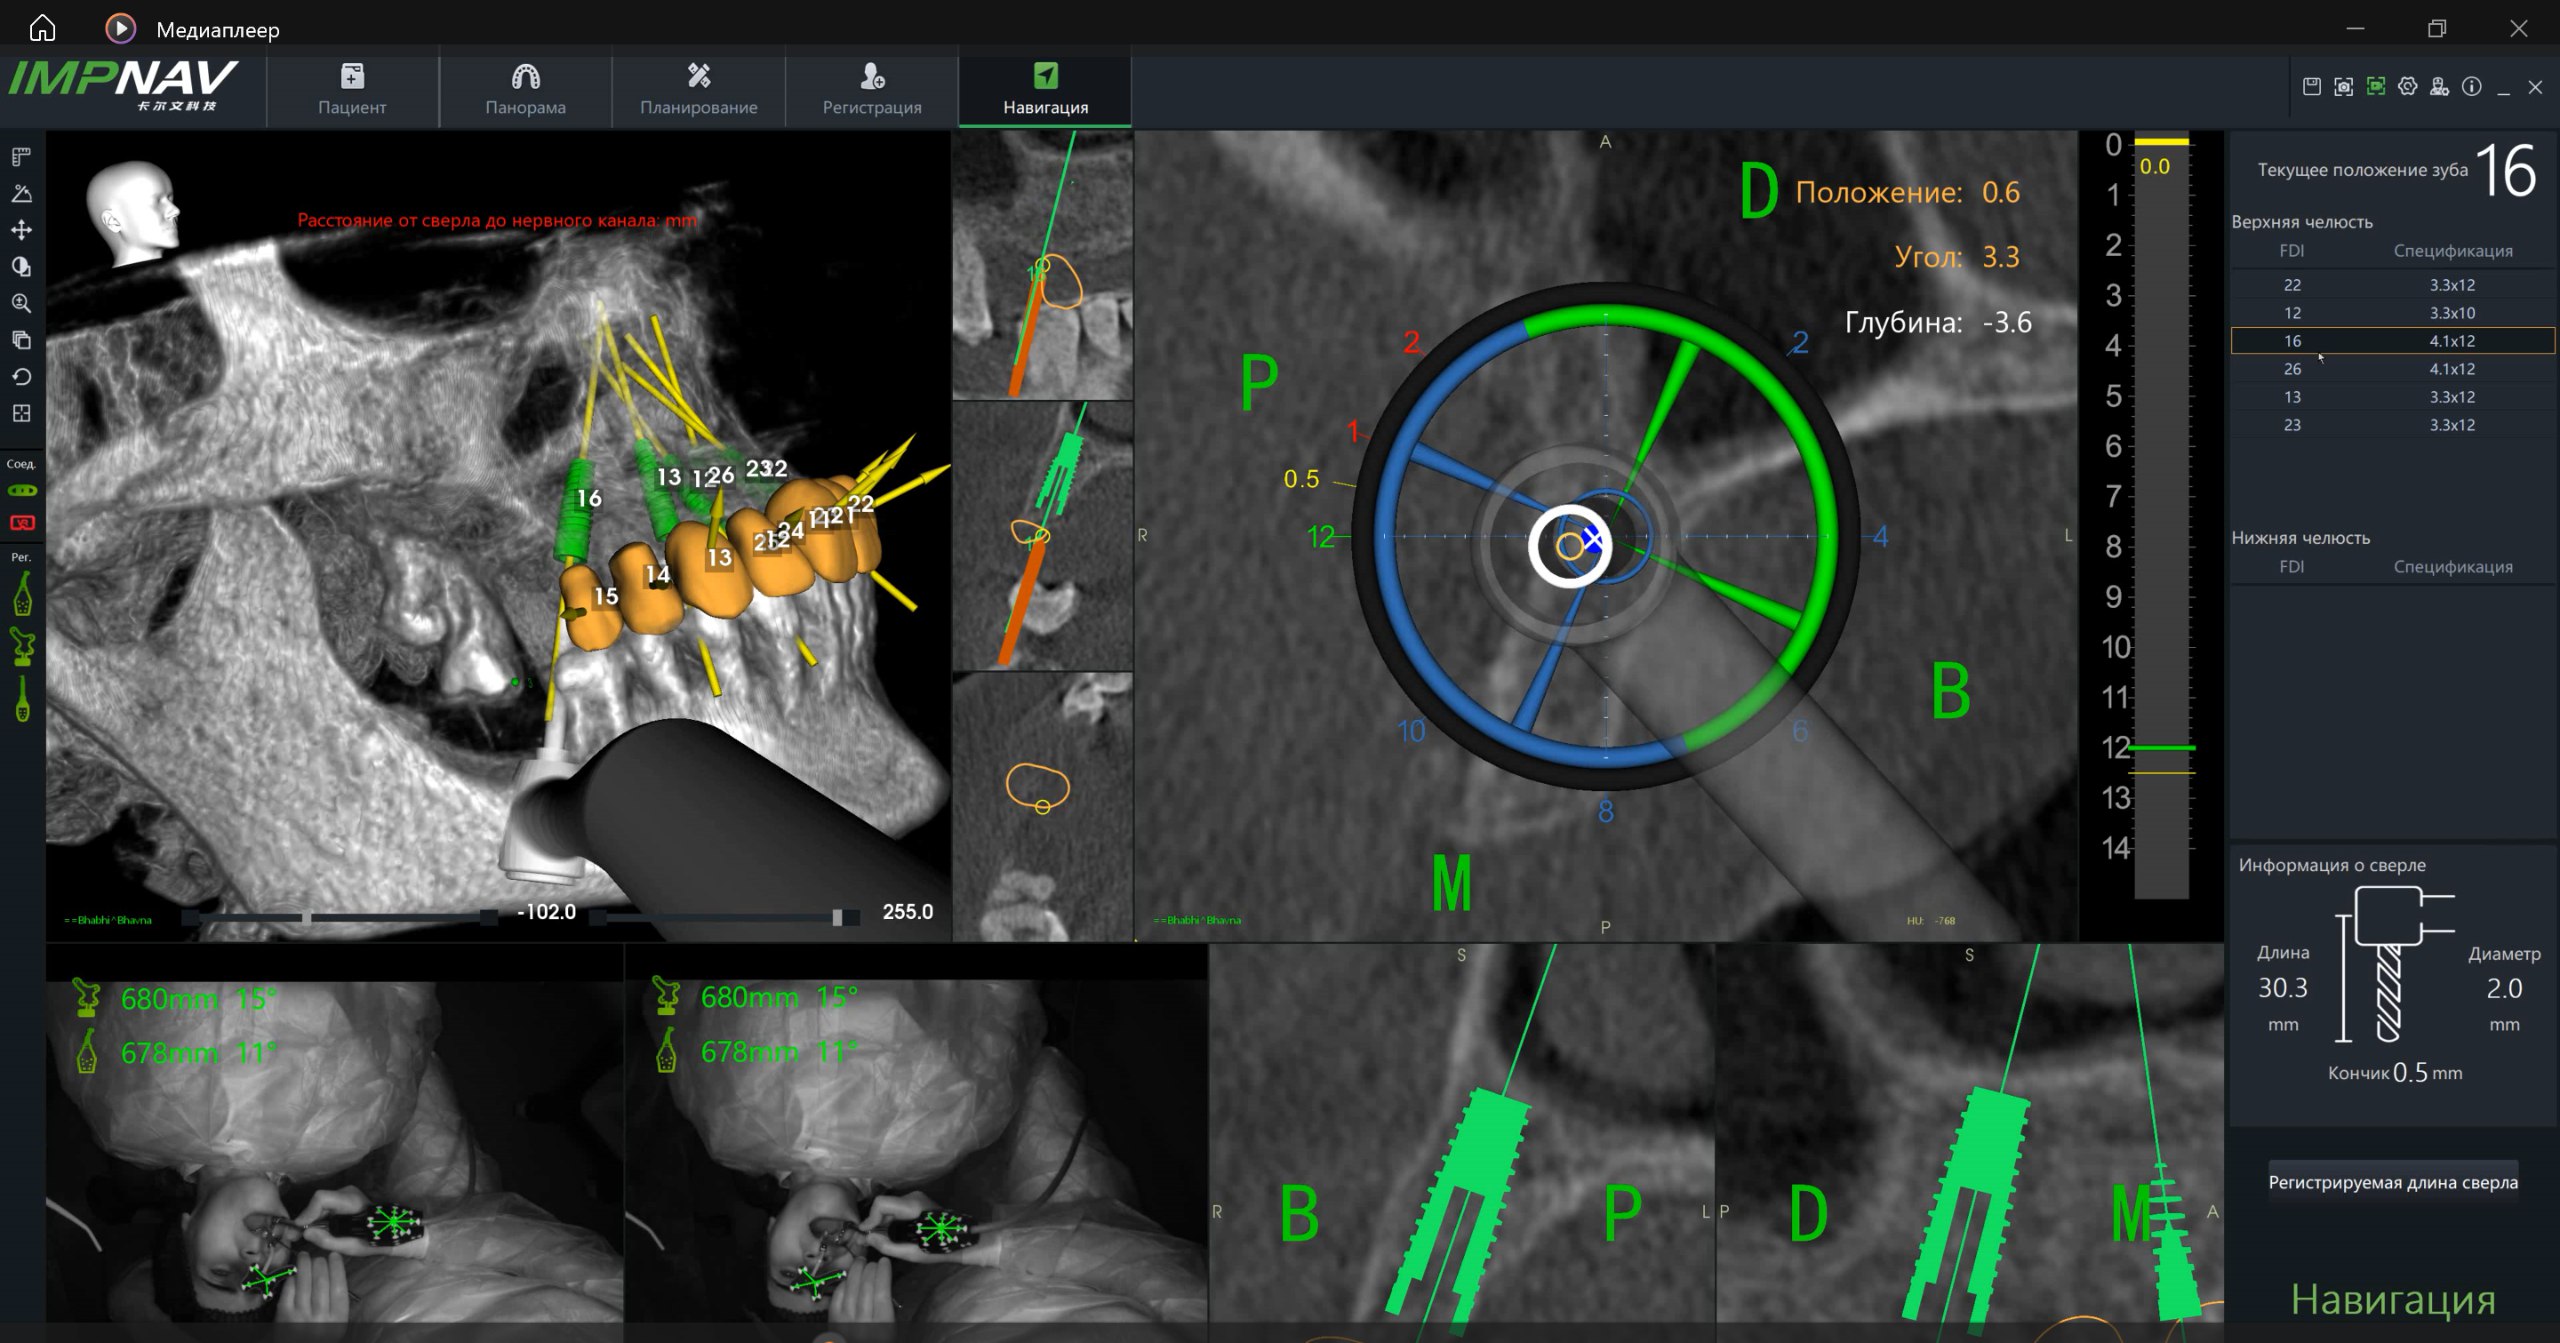Click the slider handle near value 255.0
This screenshot has width=2560, height=1343.
point(838,917)
